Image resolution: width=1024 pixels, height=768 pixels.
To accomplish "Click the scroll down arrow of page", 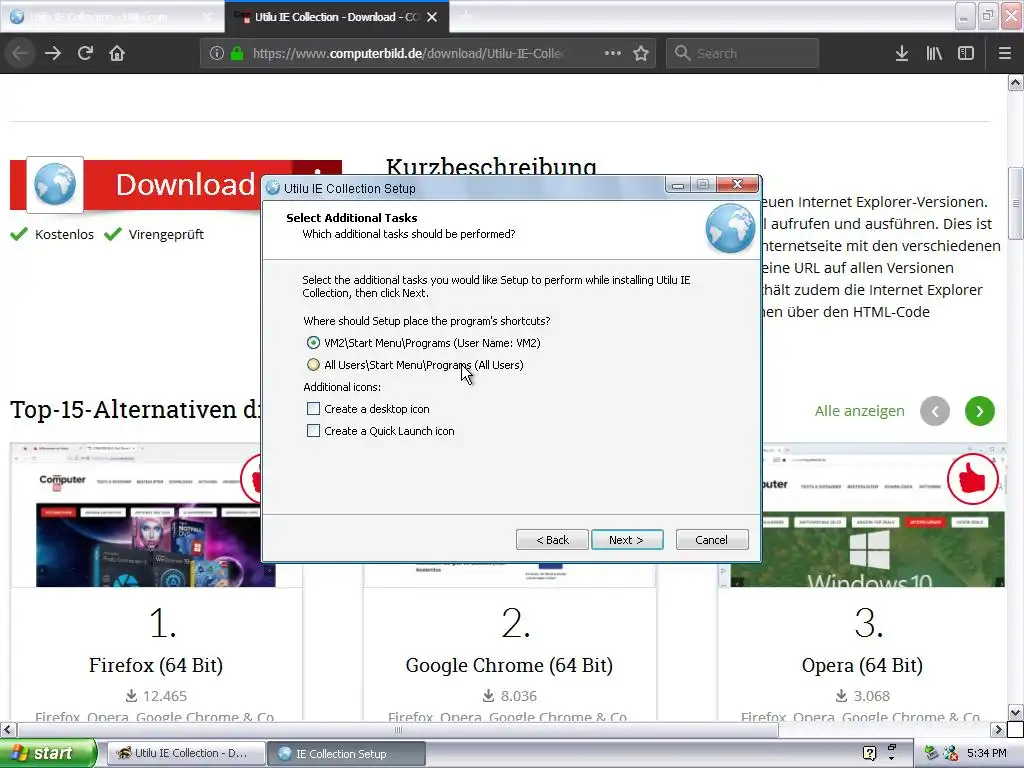I will [x=1016, y=712].
